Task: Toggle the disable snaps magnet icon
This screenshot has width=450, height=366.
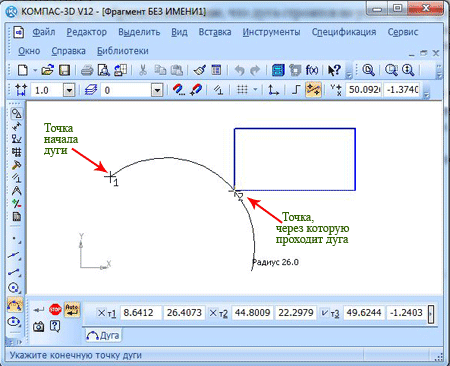Action: pyautogui.click(x=196, y=90)
